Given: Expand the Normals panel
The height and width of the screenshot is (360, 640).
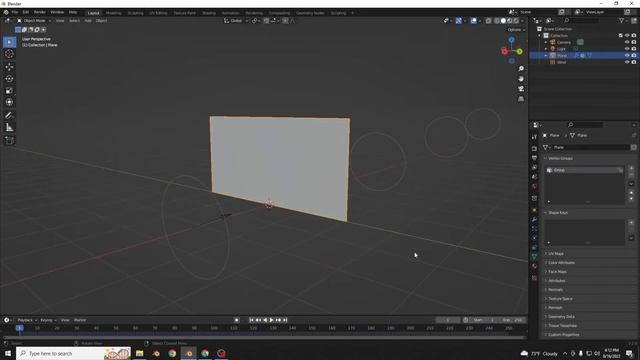Looking at the screenshot, I should (555, 289).
